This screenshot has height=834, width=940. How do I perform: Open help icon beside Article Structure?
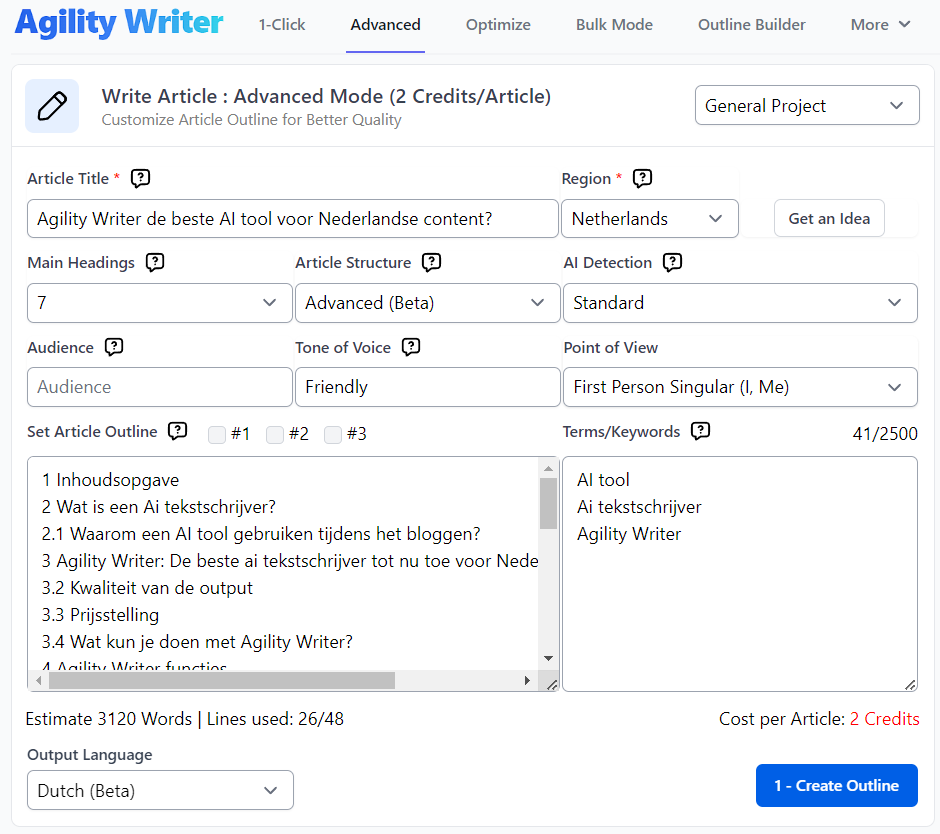(432, 262)
